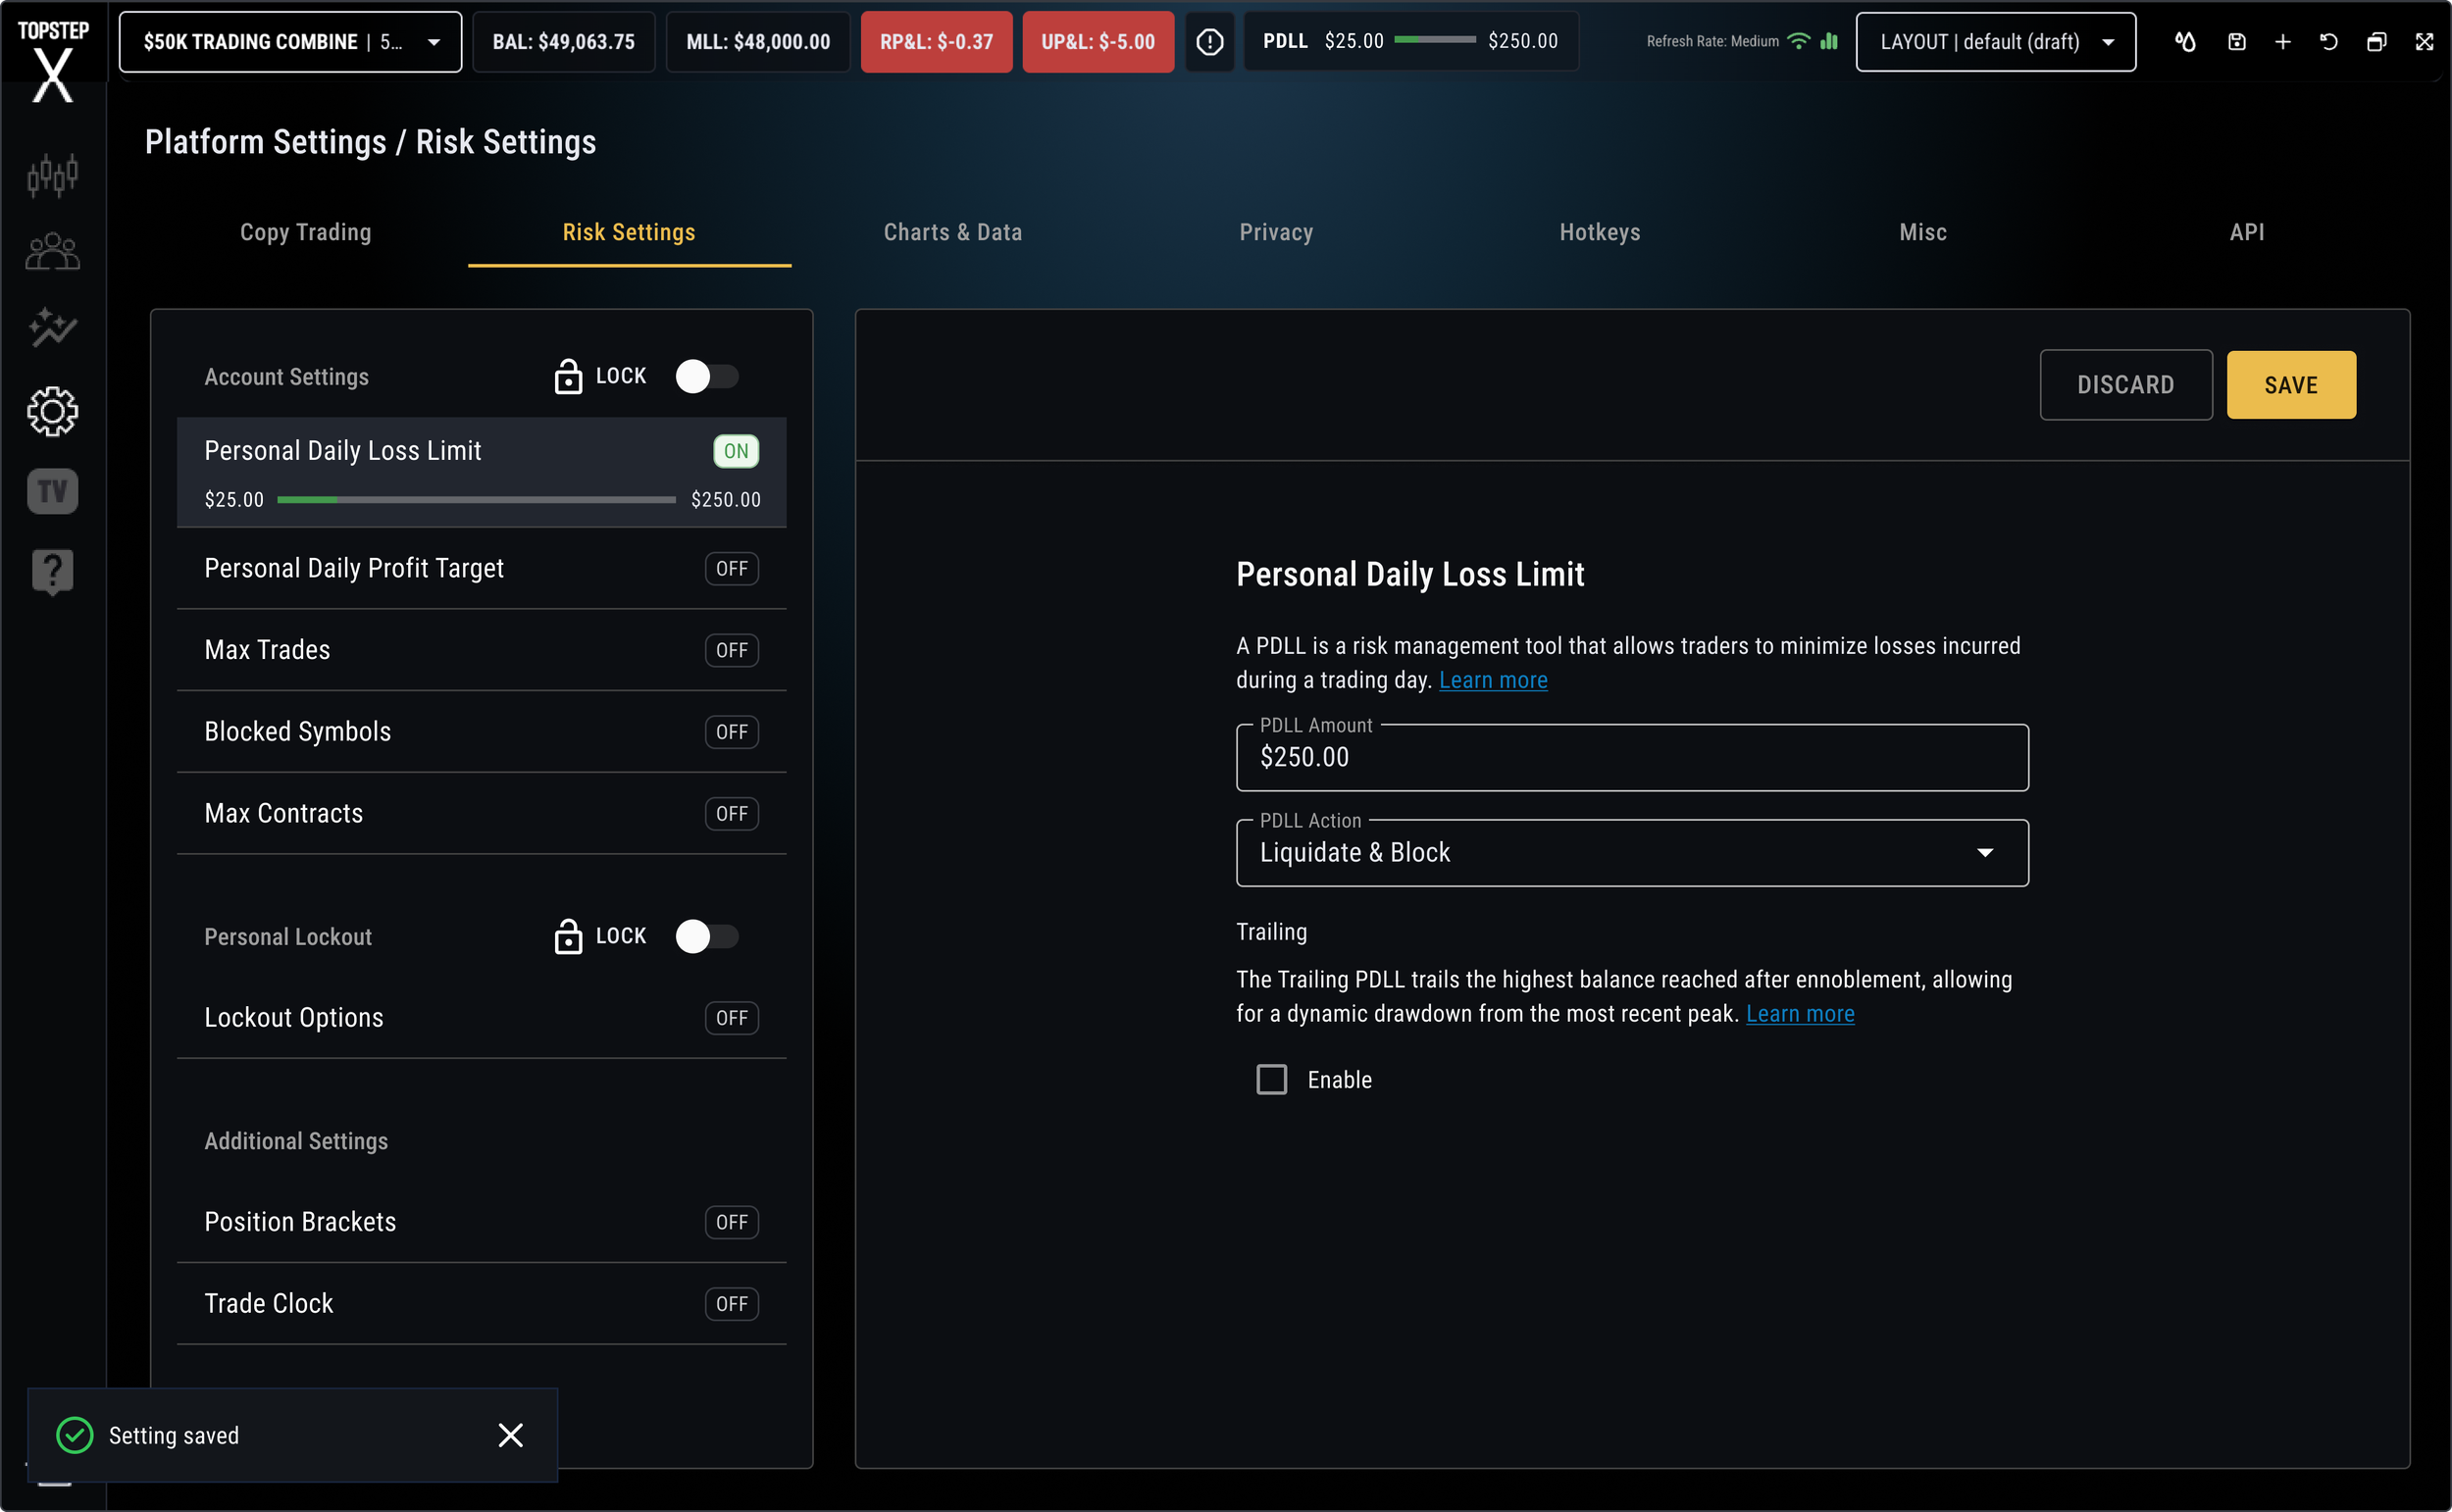Select the Max Contracts settings row
Screen dimensions: 2452x1512
coord(482,814)
